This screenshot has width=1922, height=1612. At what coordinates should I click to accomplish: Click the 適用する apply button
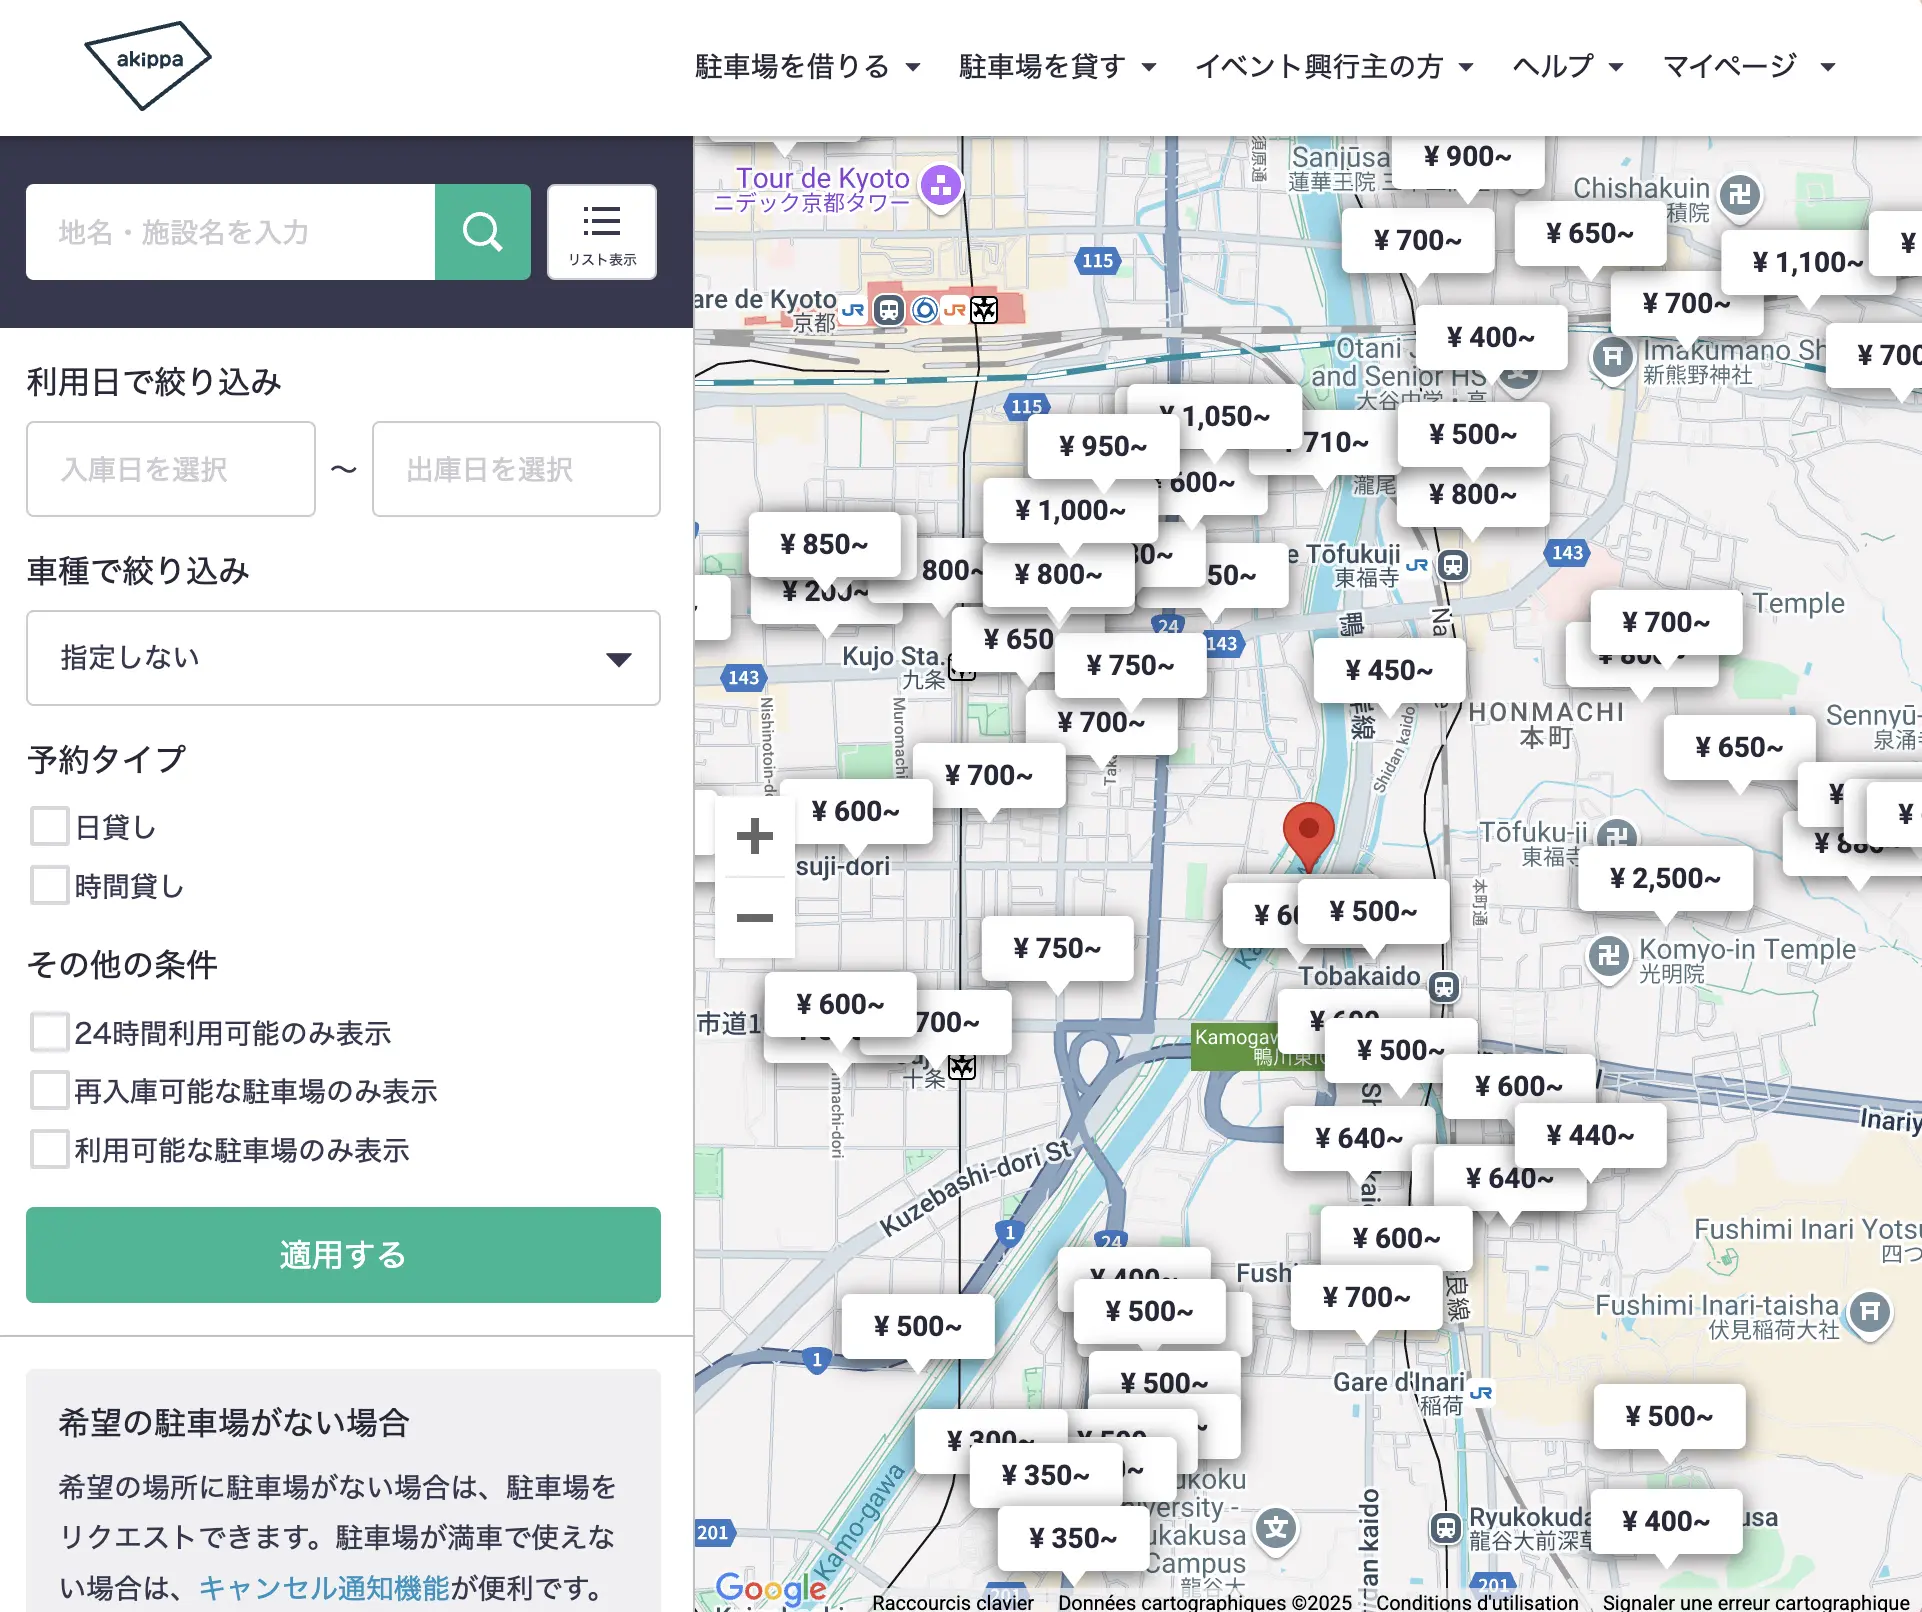(x=343, y=1254)
